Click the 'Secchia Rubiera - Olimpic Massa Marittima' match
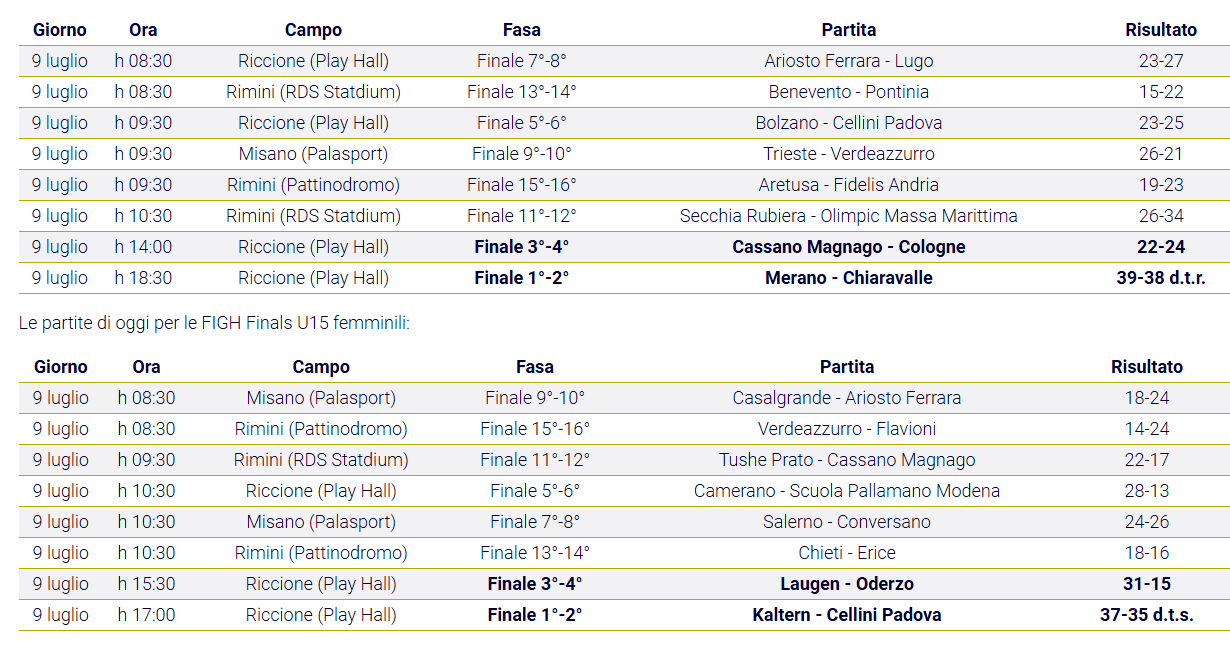The width and height of the screenshot is (1230, 650). pyautogui.click(x=849, y=216)
